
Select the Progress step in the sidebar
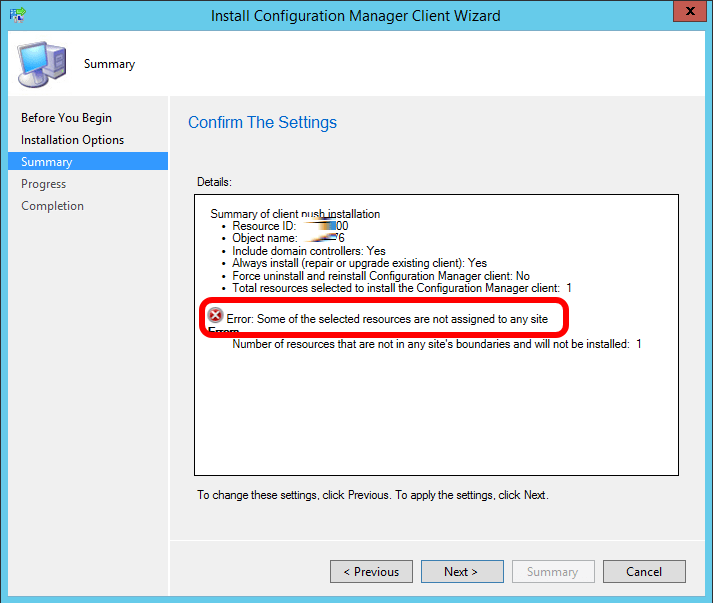click(x=44, y=184)
